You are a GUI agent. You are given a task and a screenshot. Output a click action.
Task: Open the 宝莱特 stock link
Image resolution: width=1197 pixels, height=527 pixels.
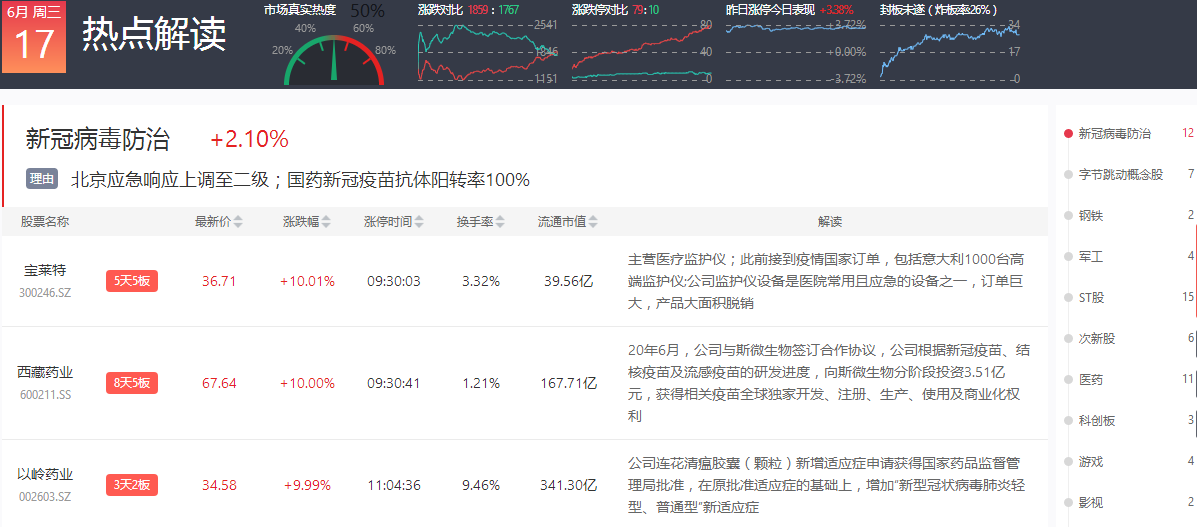(x=45, y=270)
